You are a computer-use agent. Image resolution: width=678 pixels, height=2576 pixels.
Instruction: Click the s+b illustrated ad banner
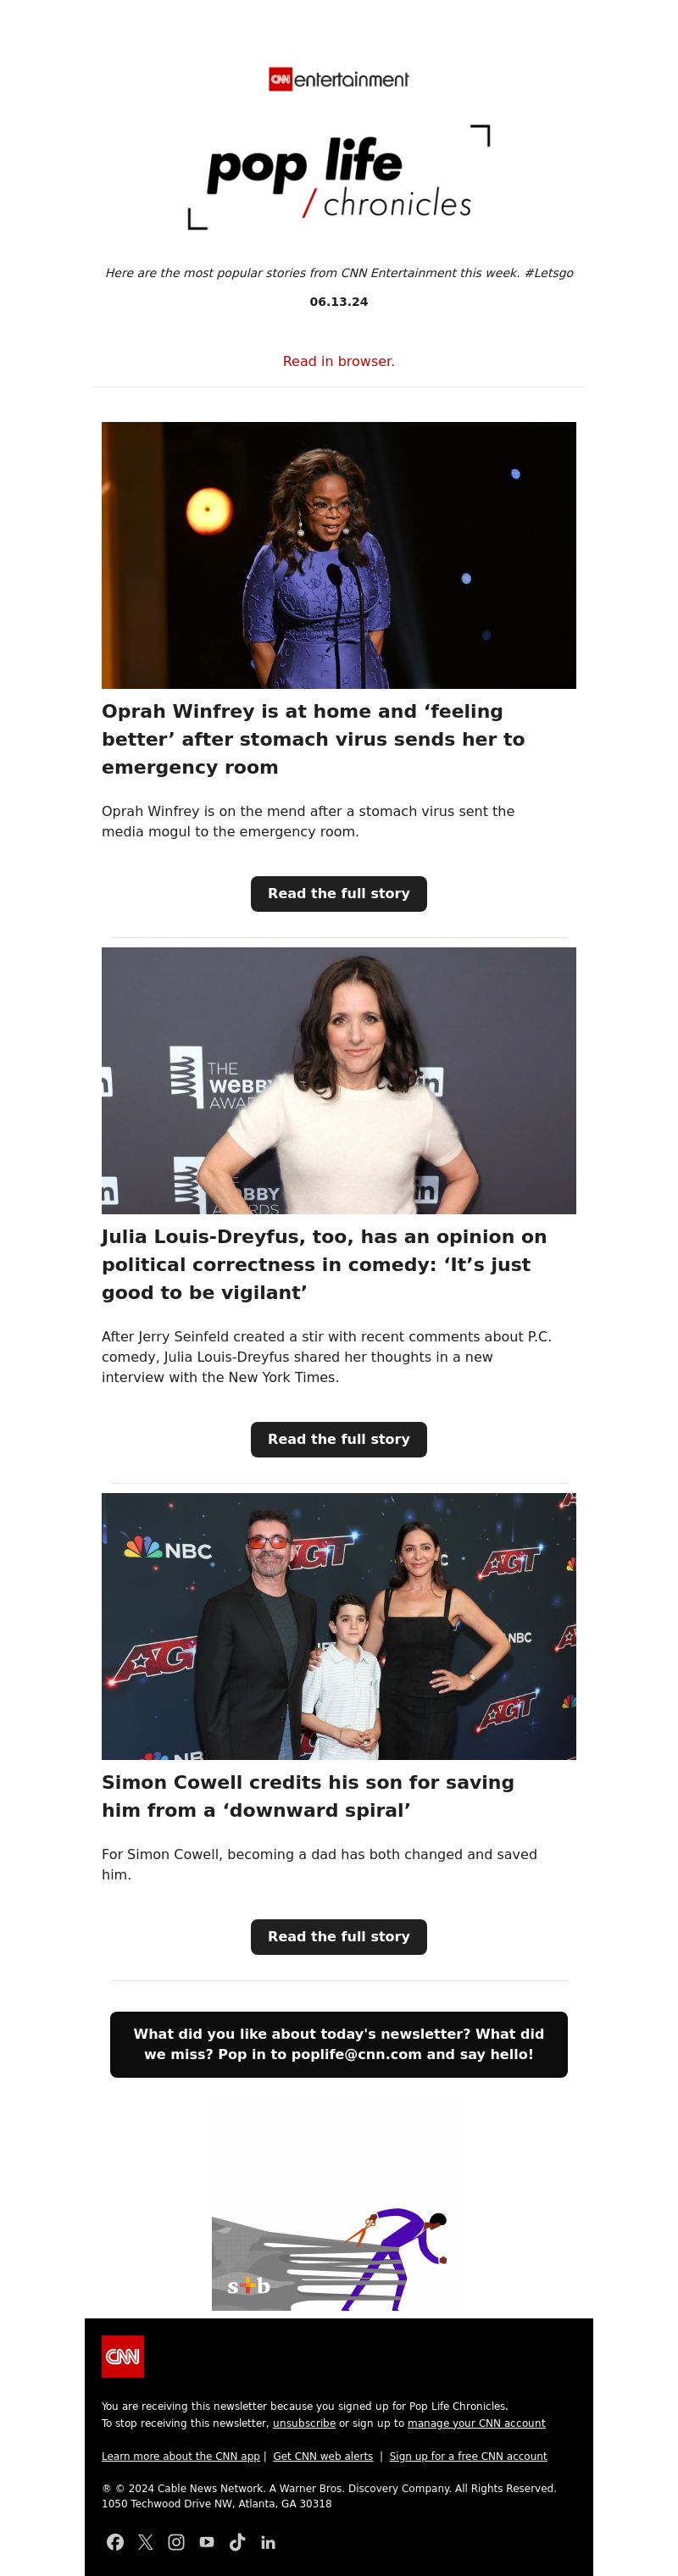coord(330,2259)
